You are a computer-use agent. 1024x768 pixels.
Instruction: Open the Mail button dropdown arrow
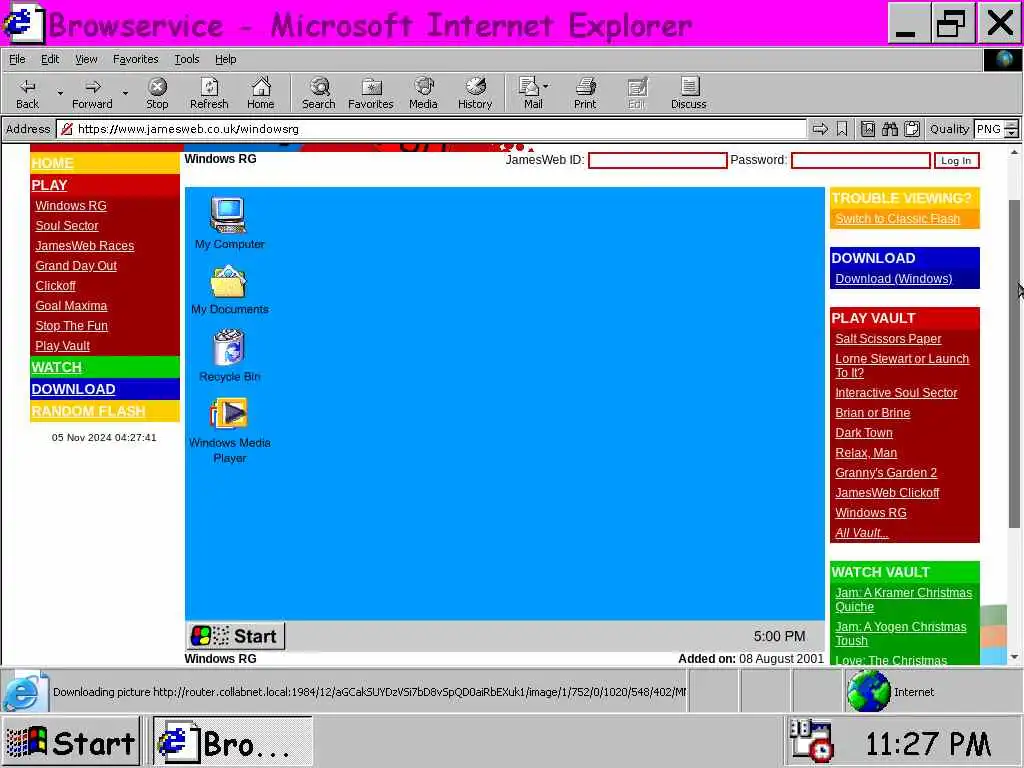point(546,86)
